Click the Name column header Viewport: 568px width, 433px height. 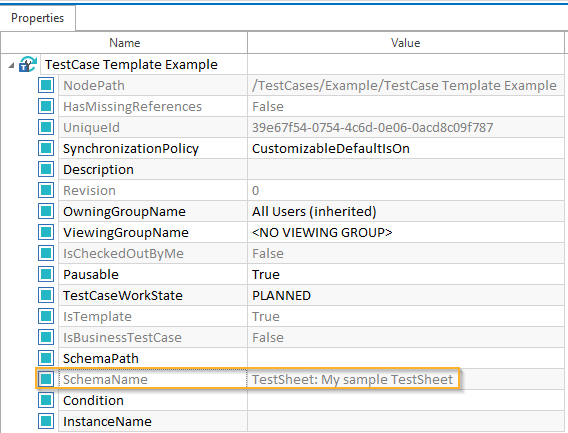(124, 43)
